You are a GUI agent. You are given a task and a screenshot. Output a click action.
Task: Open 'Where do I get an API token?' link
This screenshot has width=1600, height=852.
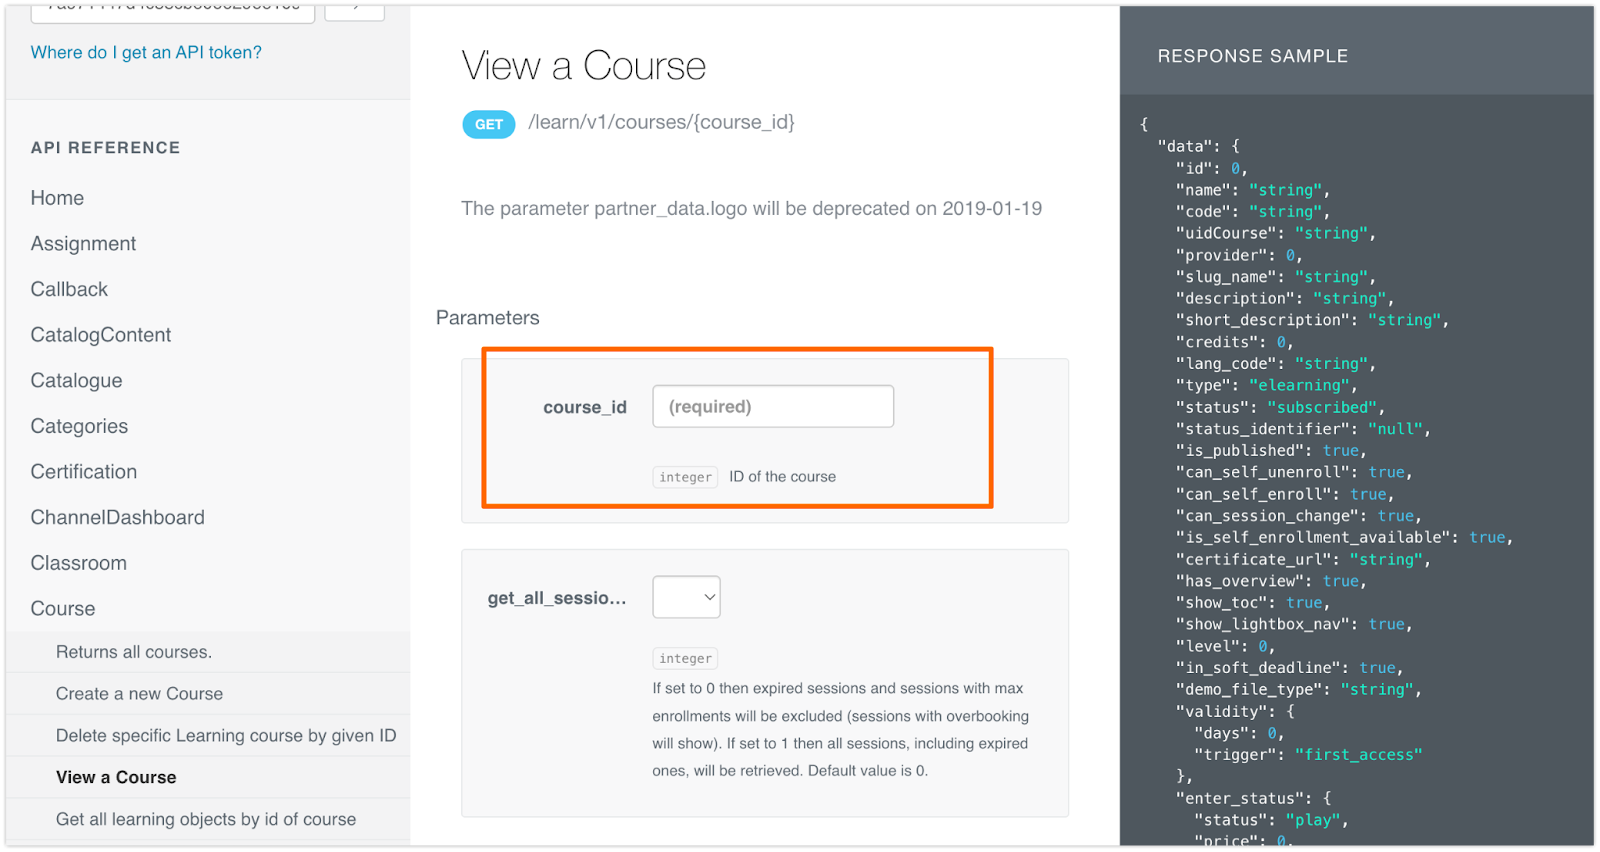146,52
